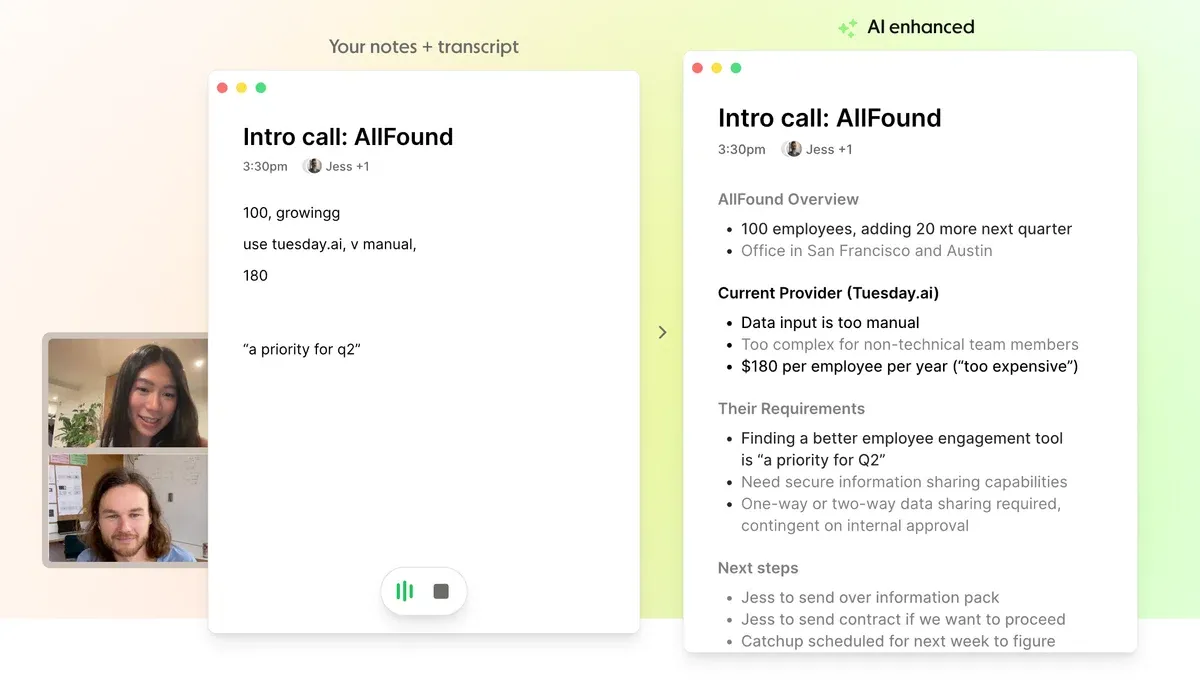Close the raw notes window with red button

[x=222, y=88]
